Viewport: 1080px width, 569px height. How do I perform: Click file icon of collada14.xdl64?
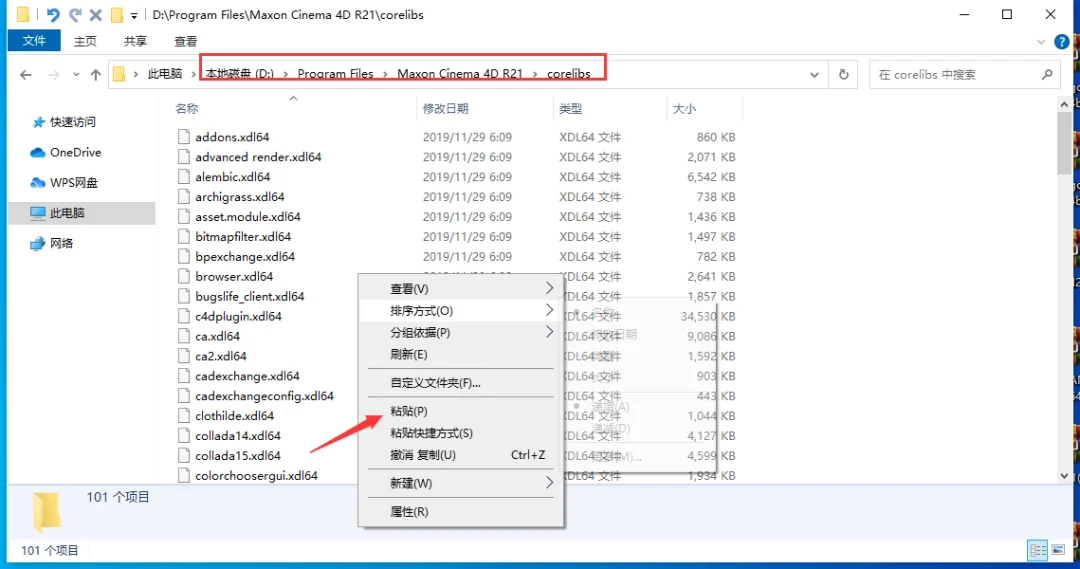point(183,436)
